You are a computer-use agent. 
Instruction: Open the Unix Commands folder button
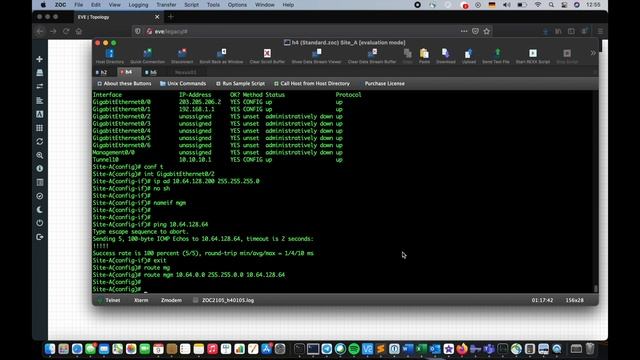183,83
